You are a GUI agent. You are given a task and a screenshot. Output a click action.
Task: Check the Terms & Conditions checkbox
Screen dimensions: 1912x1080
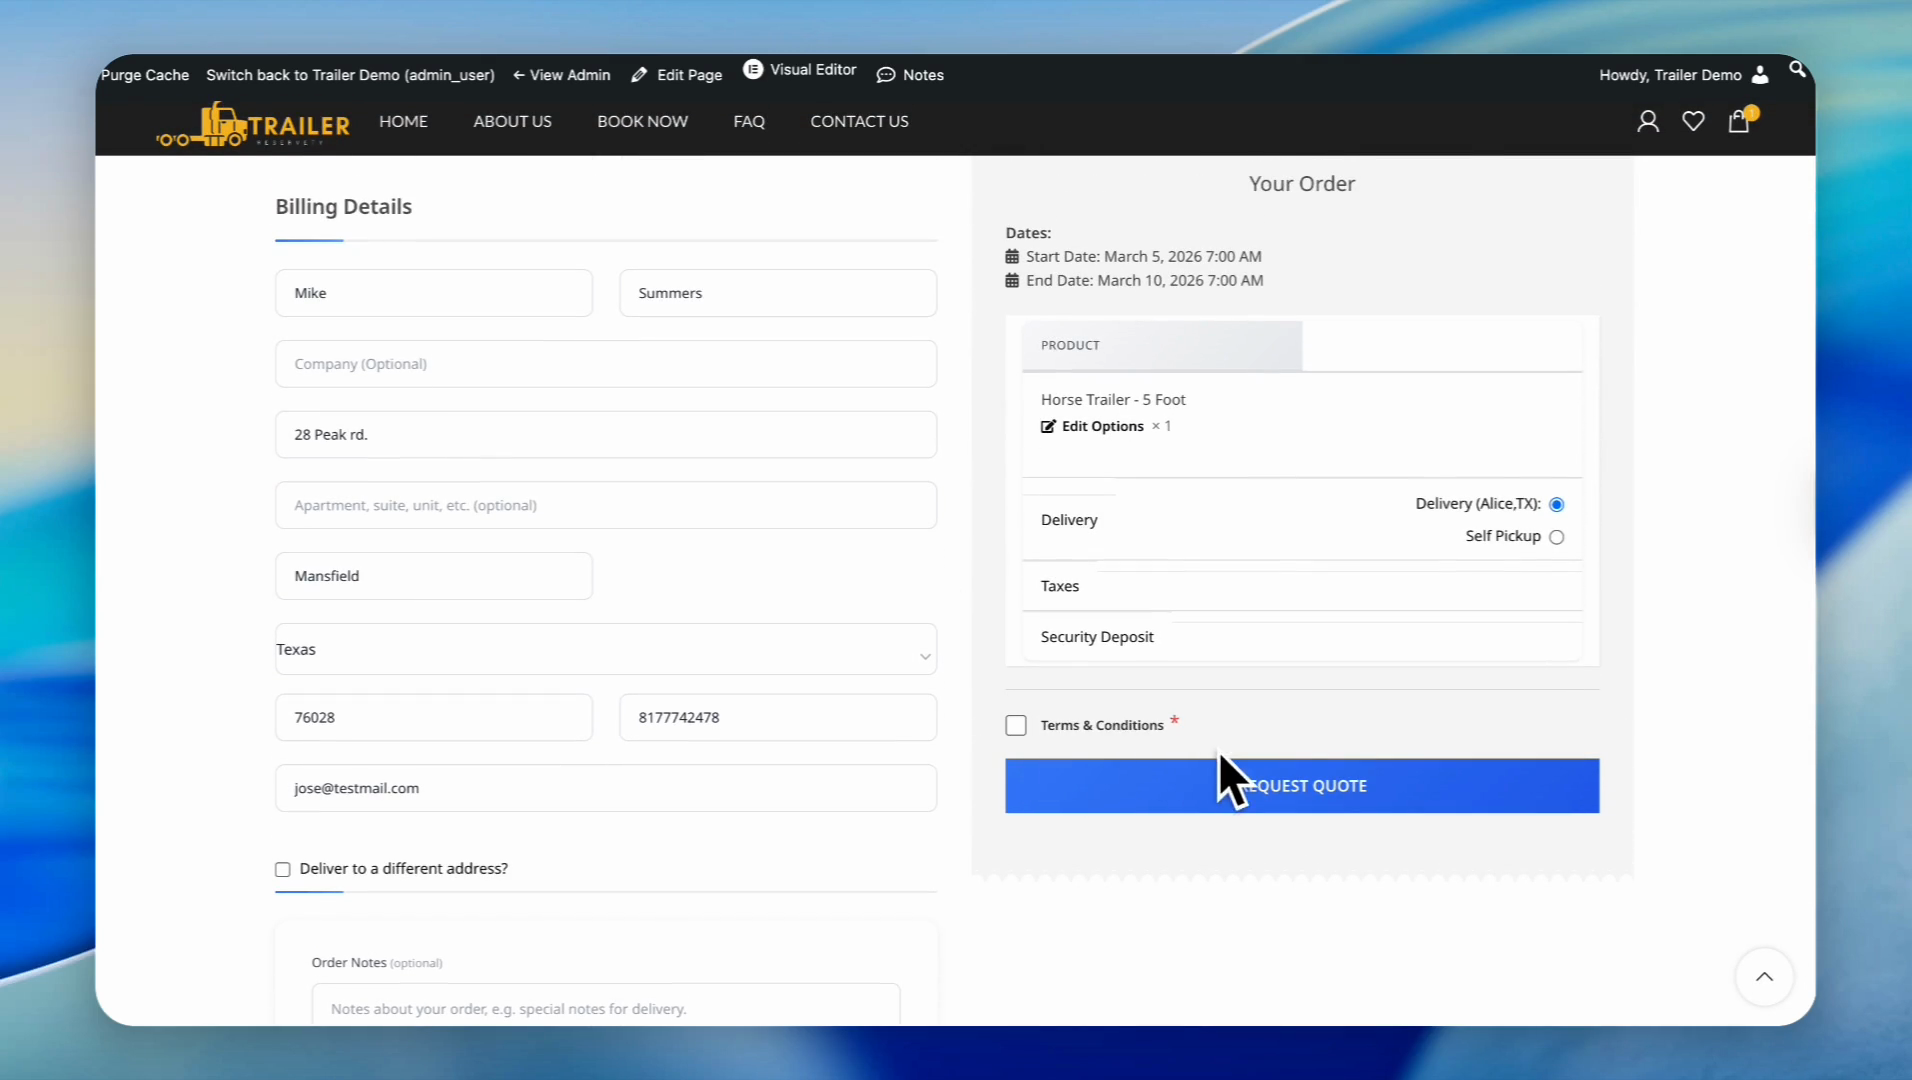1016,726
